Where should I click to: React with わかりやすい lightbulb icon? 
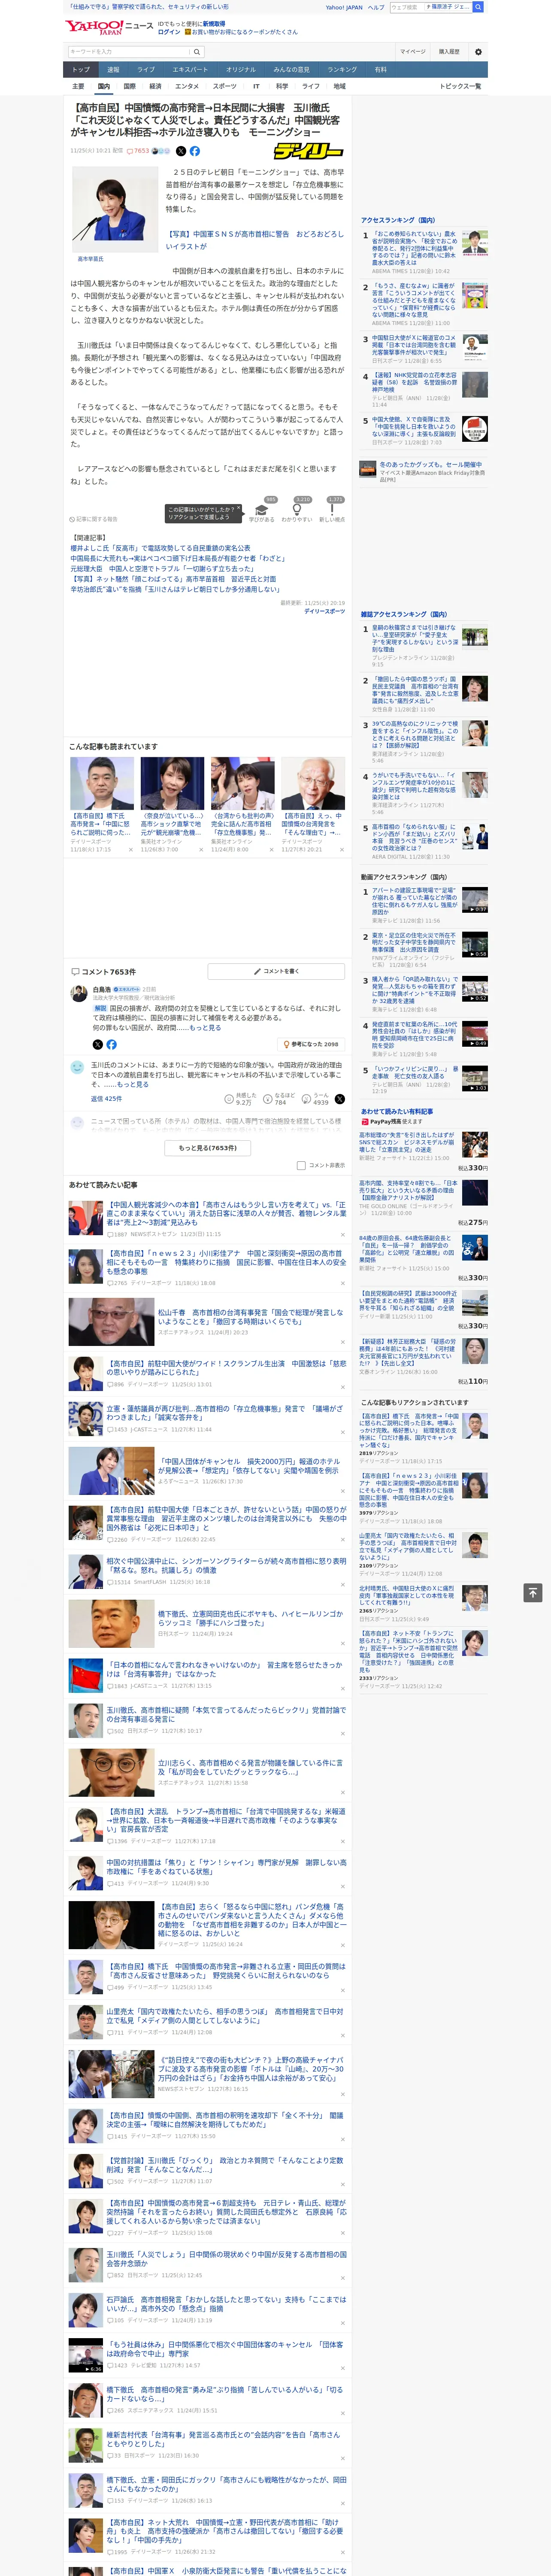pyautogui.click(x=297, y=509)
